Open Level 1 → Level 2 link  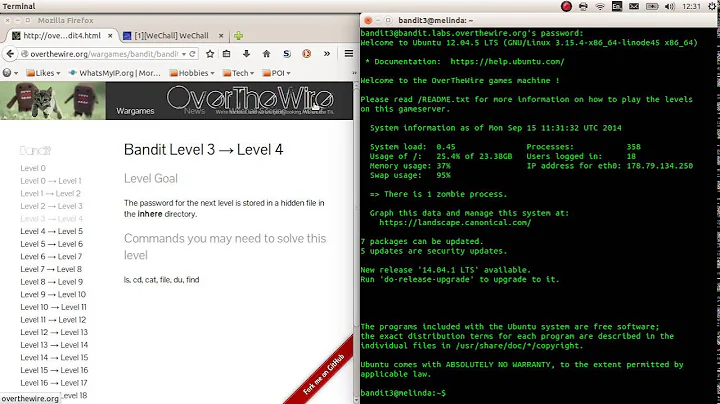[x=51, y=193]
